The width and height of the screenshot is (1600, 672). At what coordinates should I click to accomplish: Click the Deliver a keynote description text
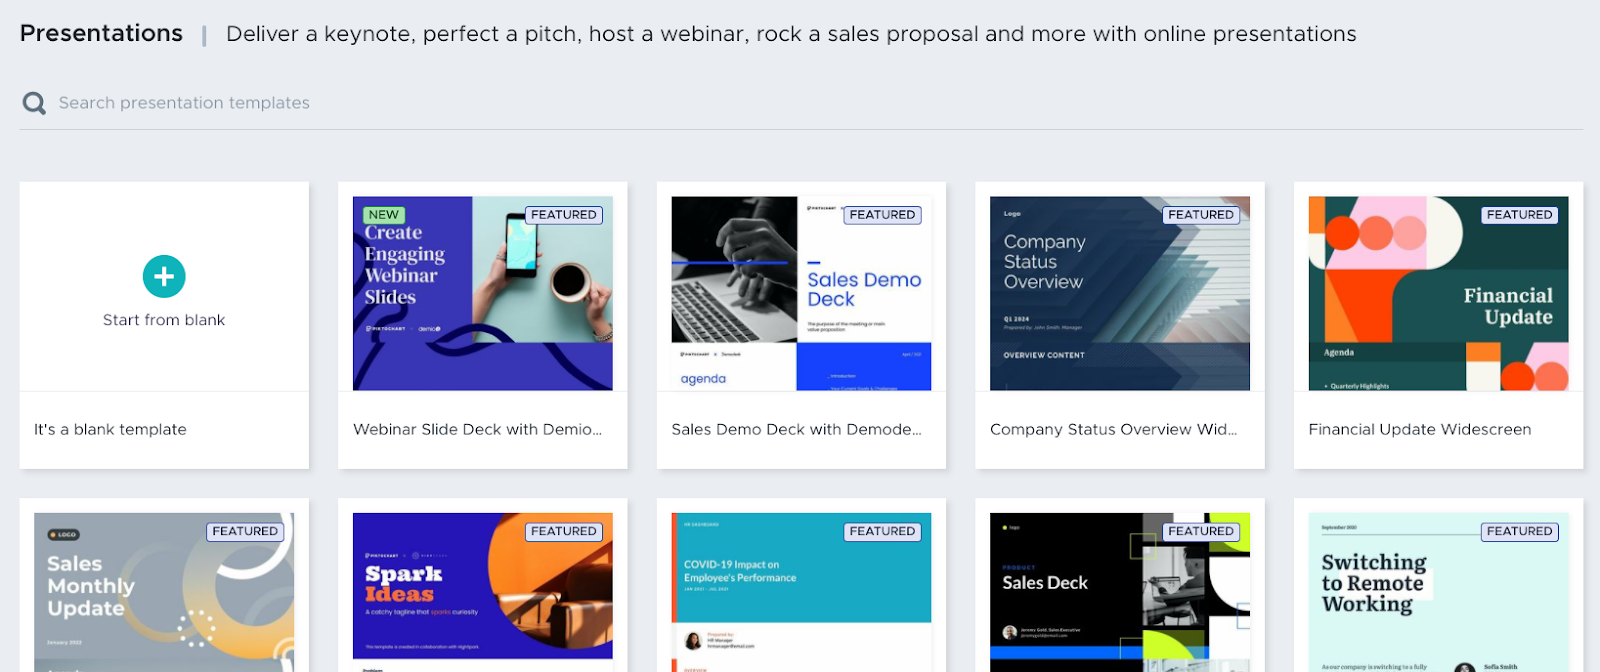point(791,34)
